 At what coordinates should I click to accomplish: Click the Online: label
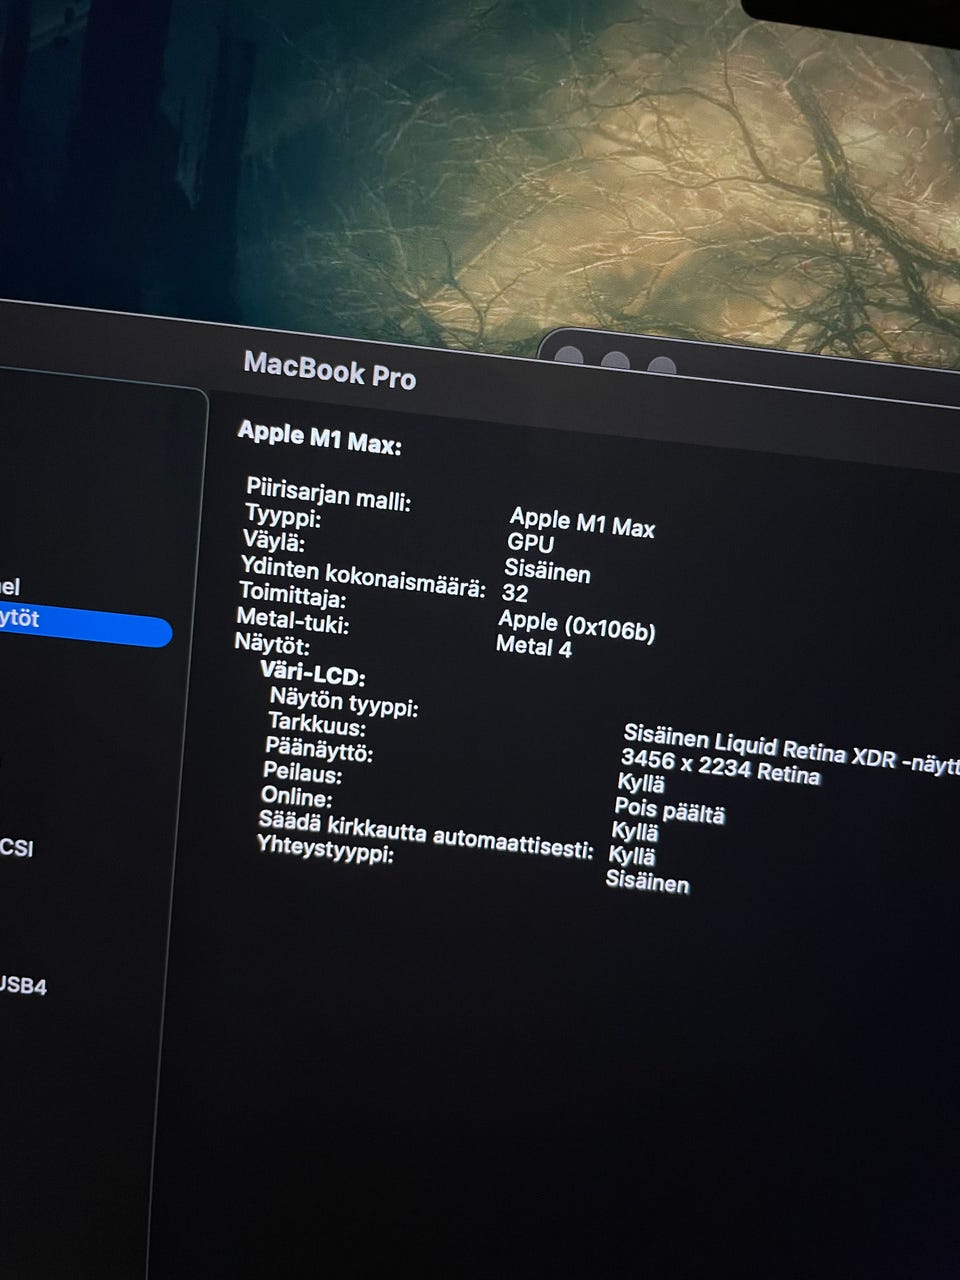pyautogui.click(x=296, y=796)
